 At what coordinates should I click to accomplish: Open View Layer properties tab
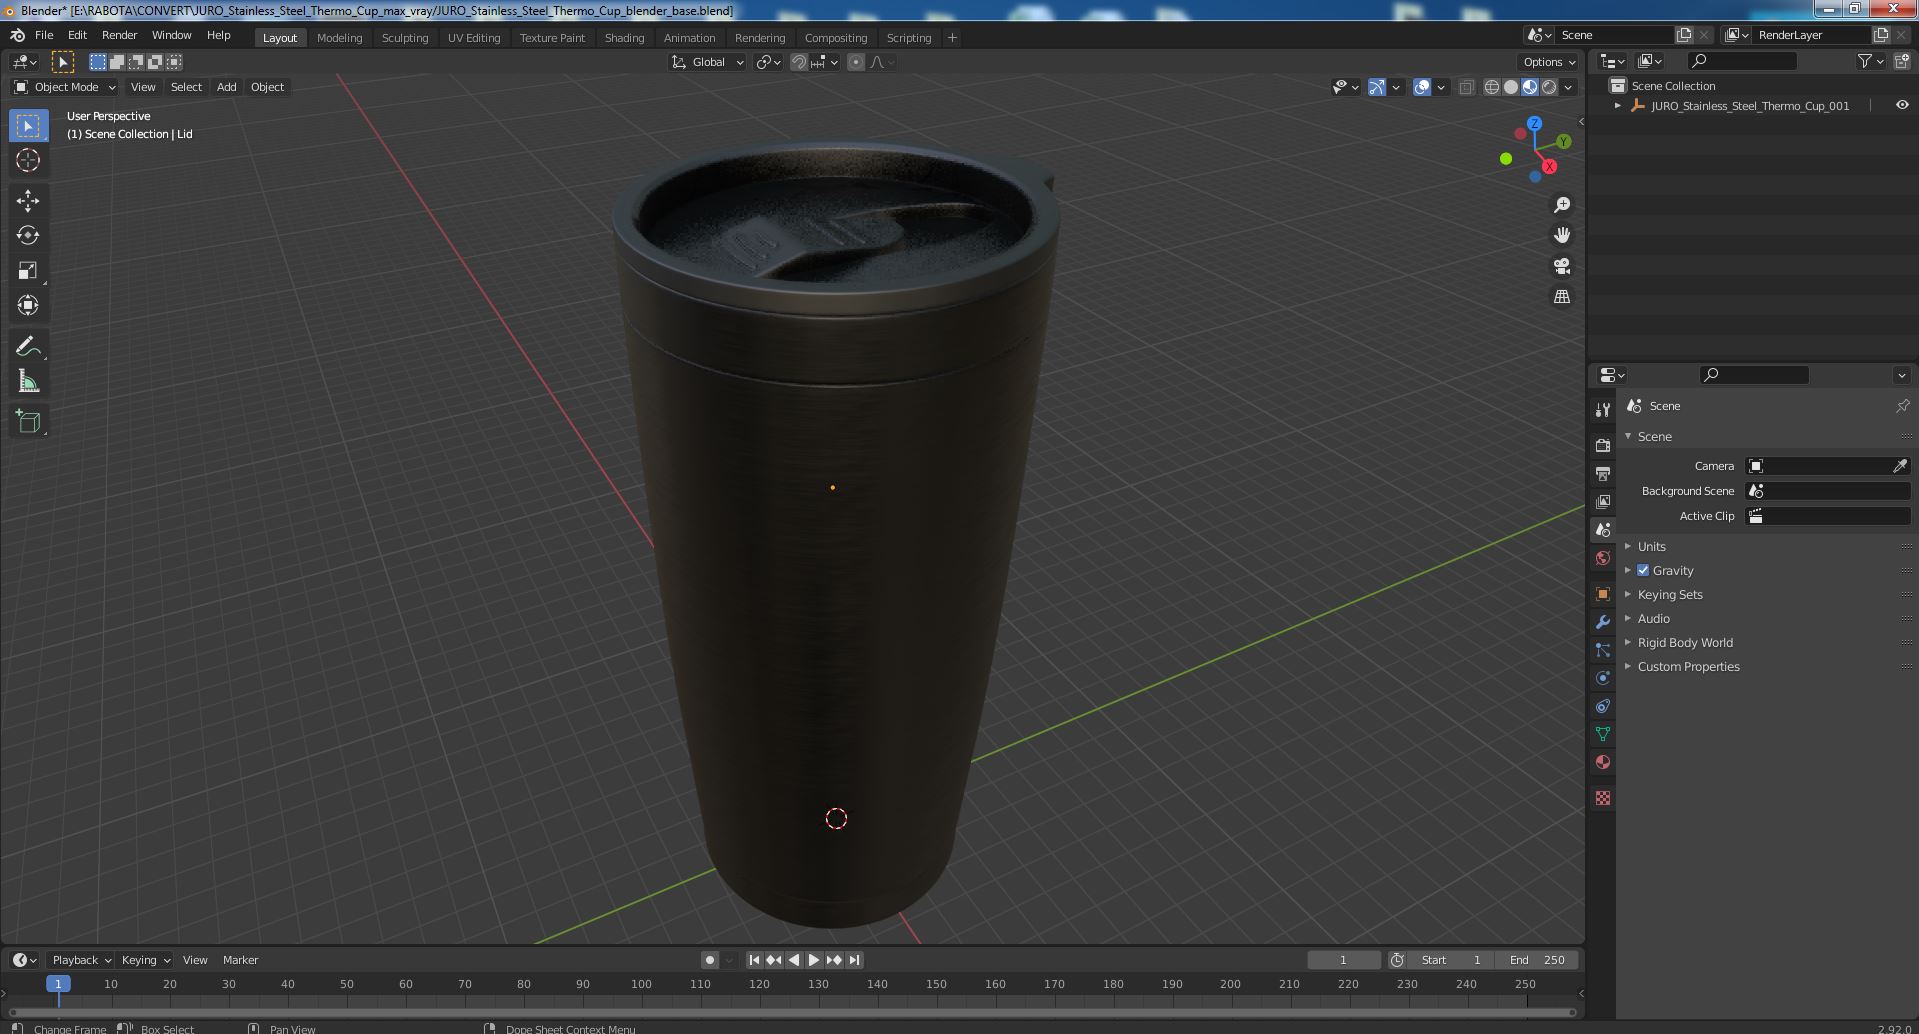[x=1603, y=501]
